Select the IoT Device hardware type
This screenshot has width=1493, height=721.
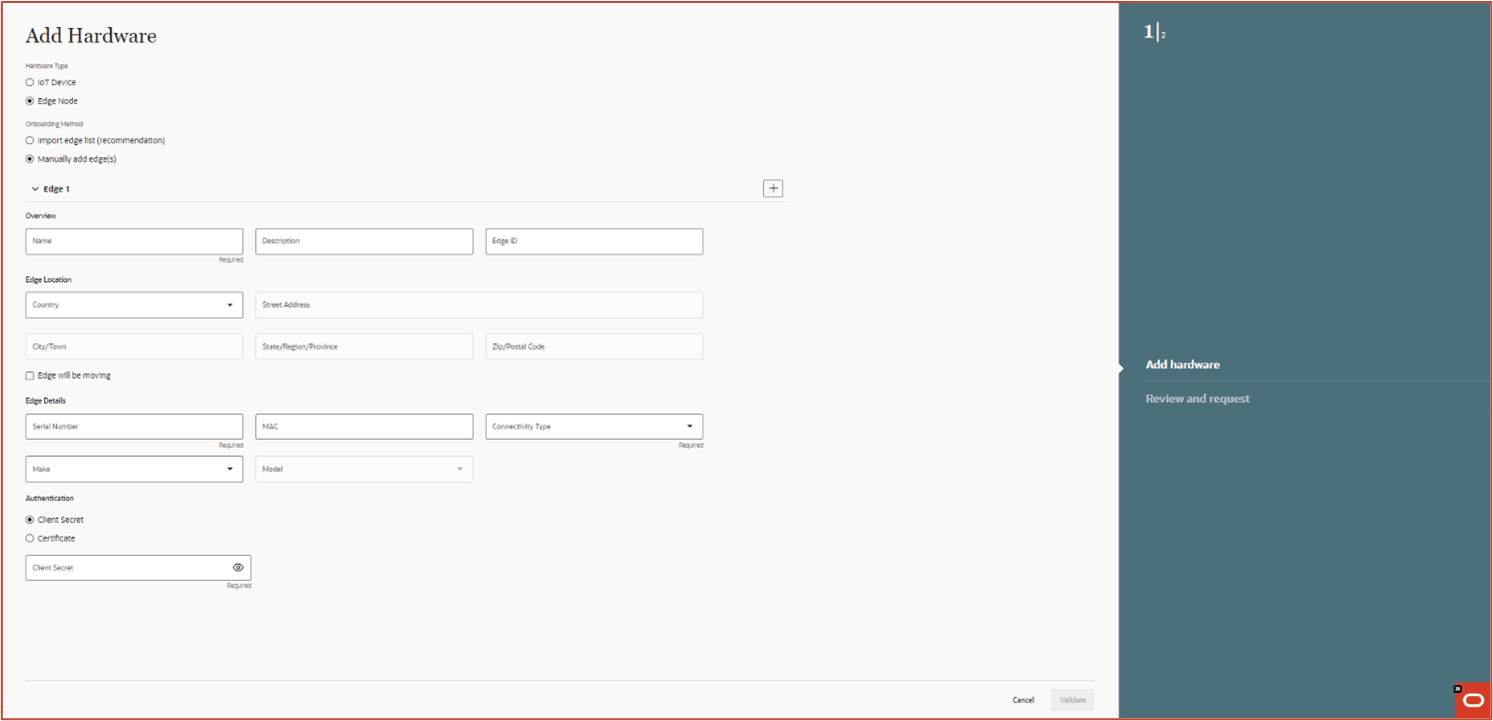point(29,82)
